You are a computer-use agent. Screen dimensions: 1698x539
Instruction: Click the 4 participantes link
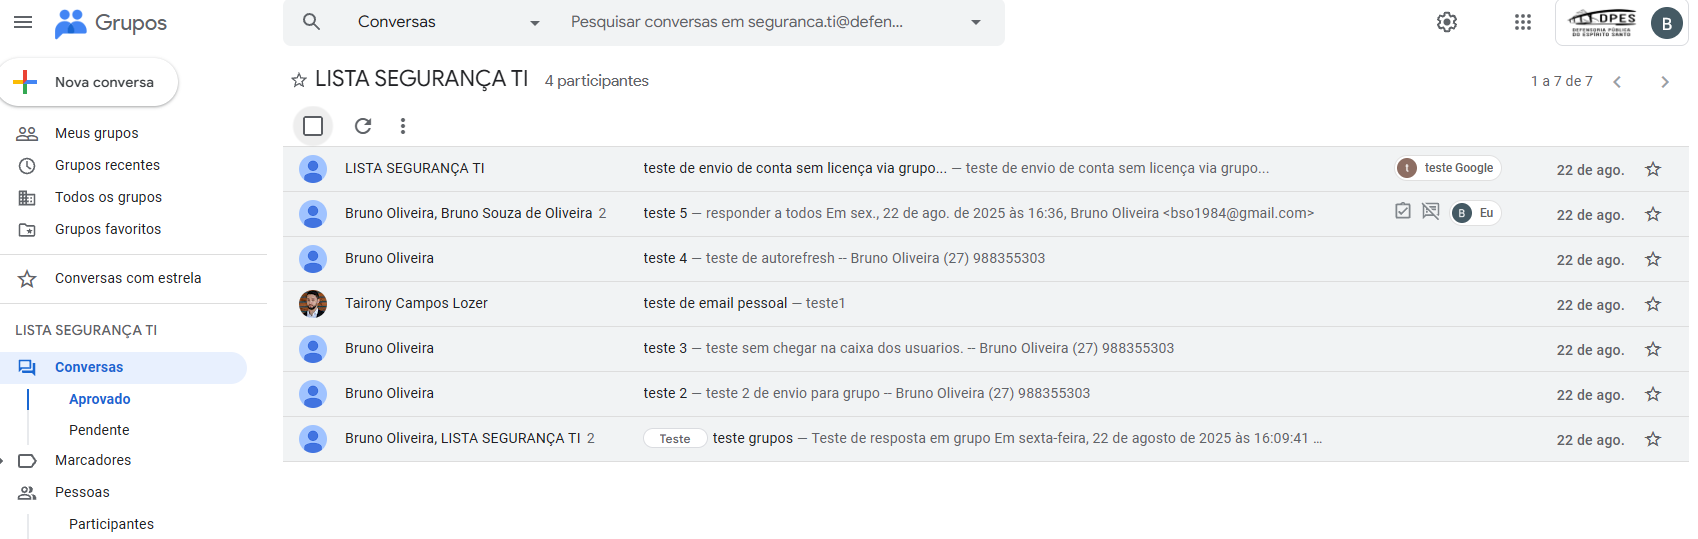tap(596, 81)
